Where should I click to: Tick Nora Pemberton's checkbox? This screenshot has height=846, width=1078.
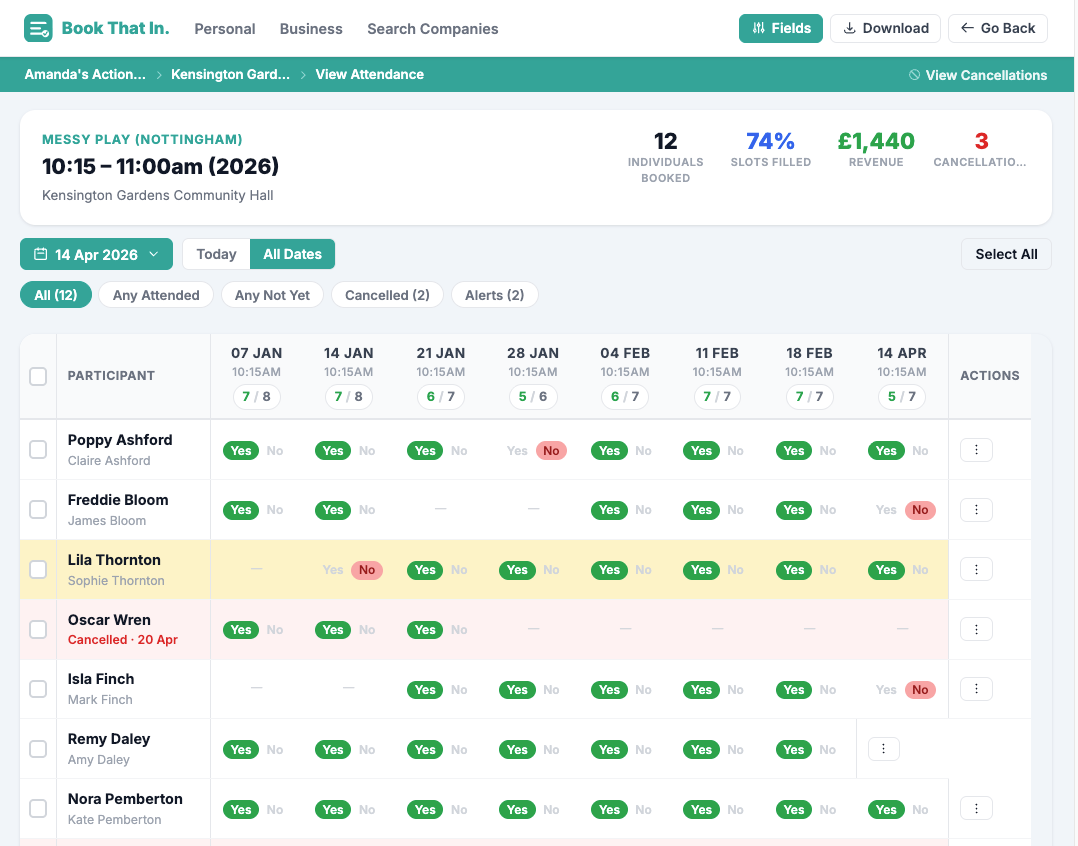38,808
